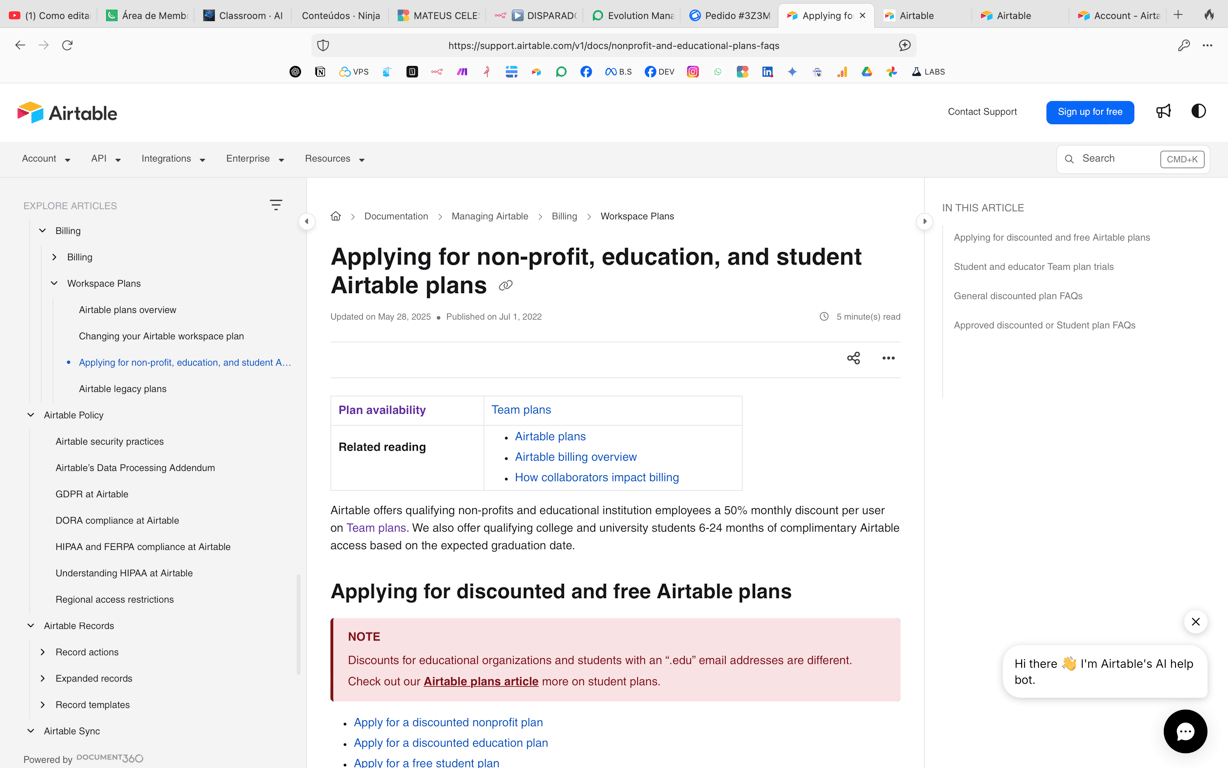The width and height of the screenshot is (1228, 768).
Task: Switch to the Evolution Manager browser tab
Action: pos(632,15)
